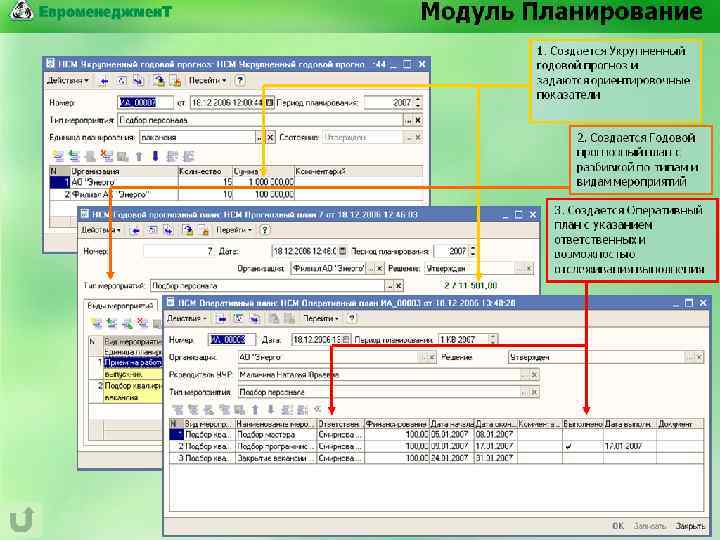The image size is (720, 540).
Task: Clear Руководитель field in operational plan
Action: click(x=534, y=375)
